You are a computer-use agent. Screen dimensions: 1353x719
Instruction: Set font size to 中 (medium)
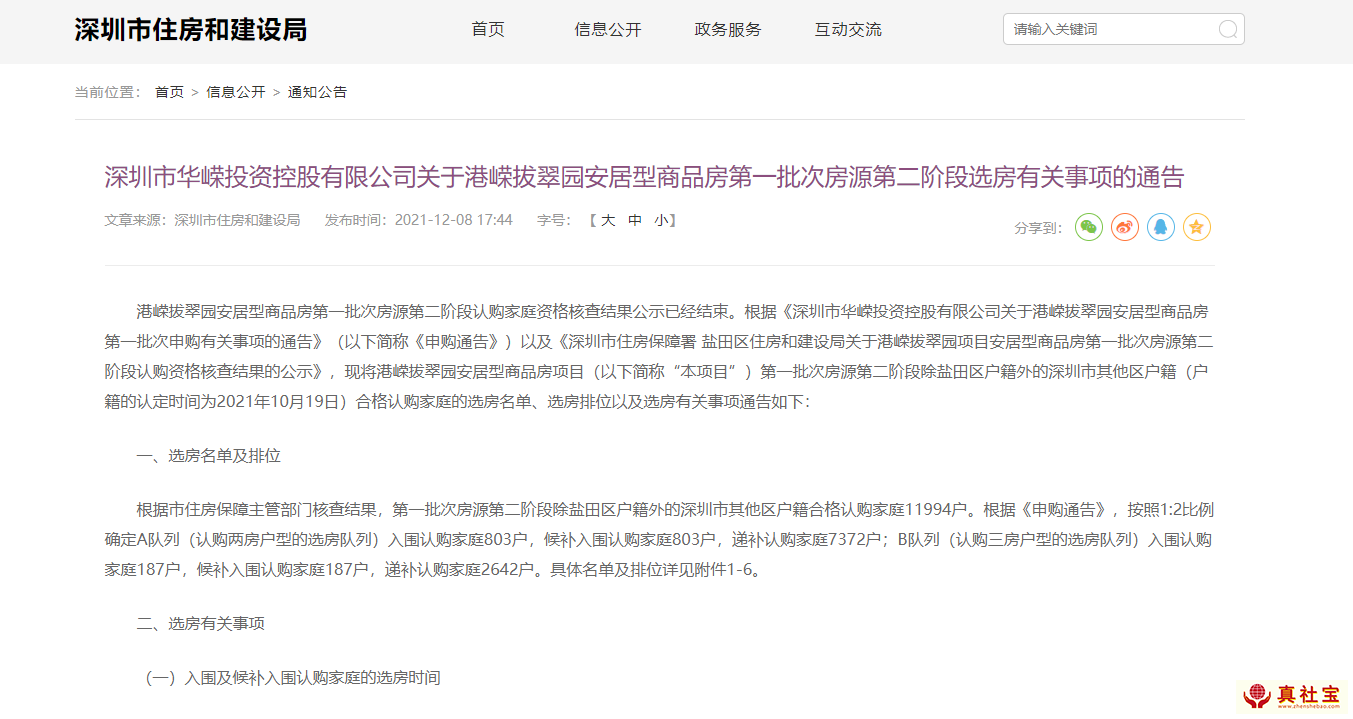635,220
